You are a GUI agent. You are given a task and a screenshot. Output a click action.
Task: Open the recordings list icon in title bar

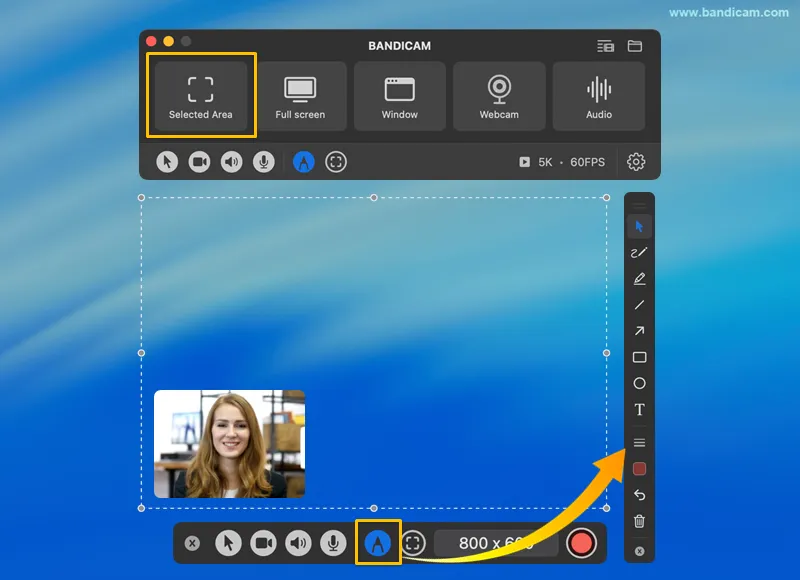pyautogui.click(x=606, y=46)
